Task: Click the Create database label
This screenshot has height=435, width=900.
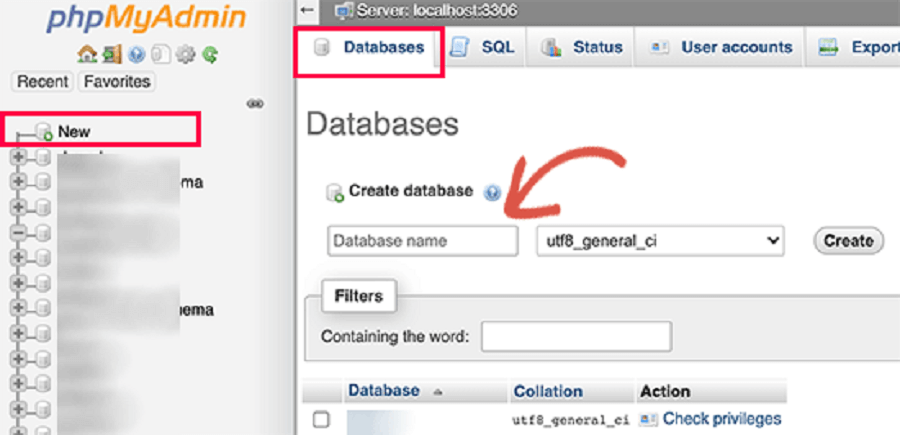Action: (411, 191)
